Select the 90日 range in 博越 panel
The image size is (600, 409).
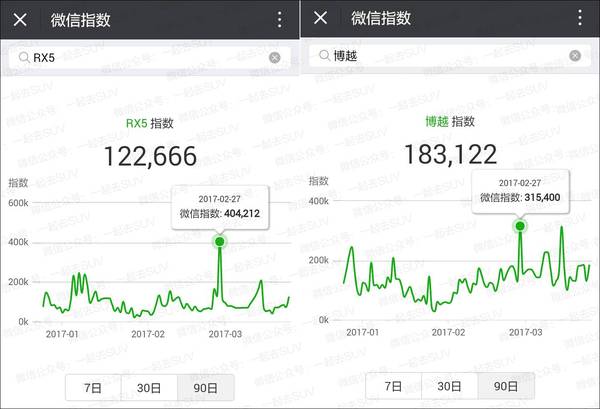pyautogui.click(x=506, y=386)
